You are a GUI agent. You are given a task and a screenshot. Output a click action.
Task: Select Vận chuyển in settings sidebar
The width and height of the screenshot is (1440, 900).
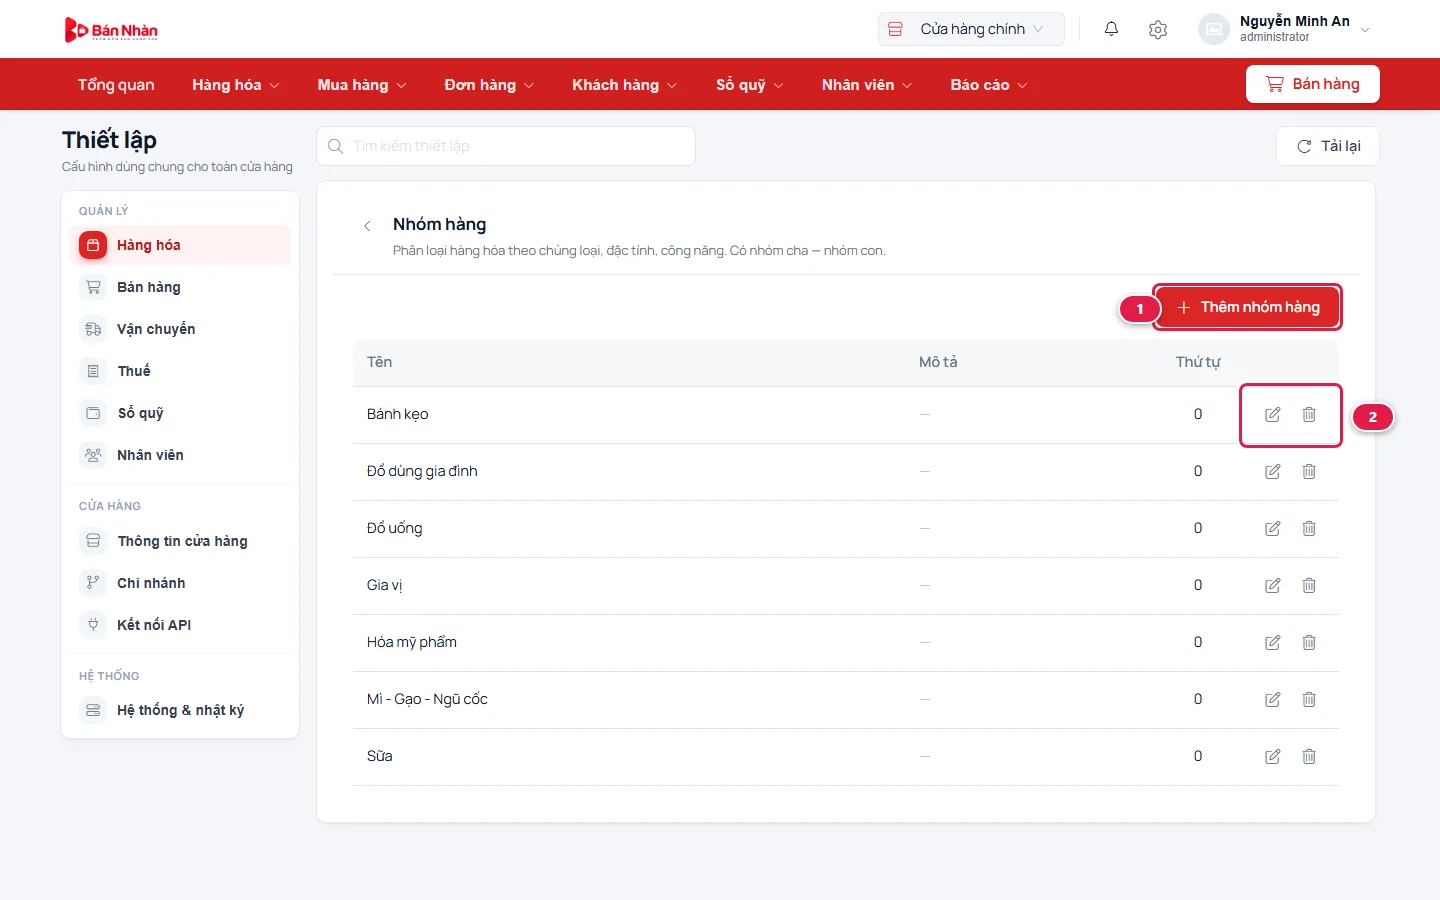[x=180, y=329]
